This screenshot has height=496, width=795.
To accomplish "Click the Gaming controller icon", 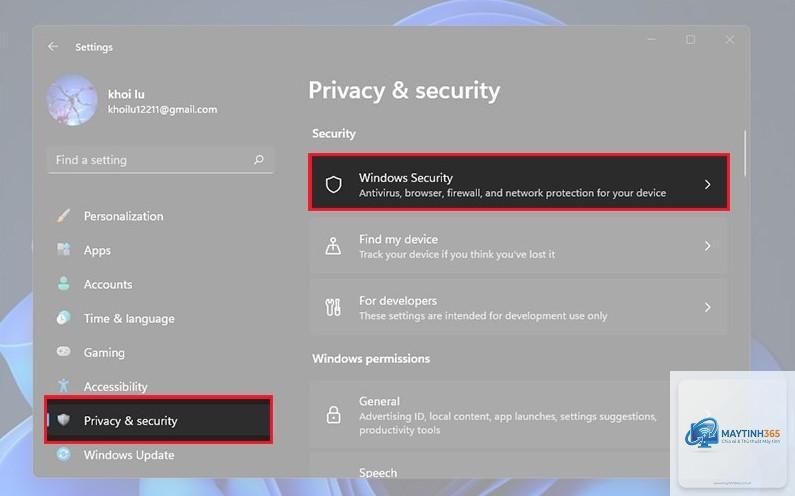I will tap(63, 351).
